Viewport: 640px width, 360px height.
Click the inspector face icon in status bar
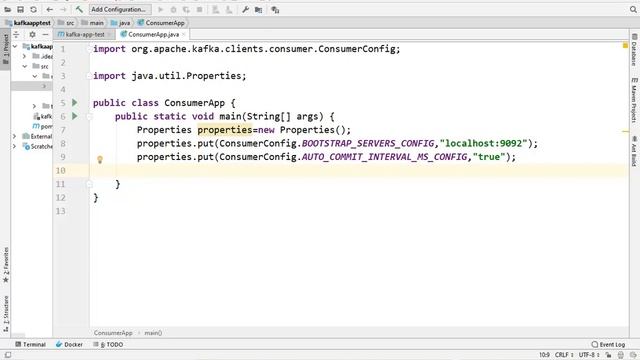(x=621, y=355)
